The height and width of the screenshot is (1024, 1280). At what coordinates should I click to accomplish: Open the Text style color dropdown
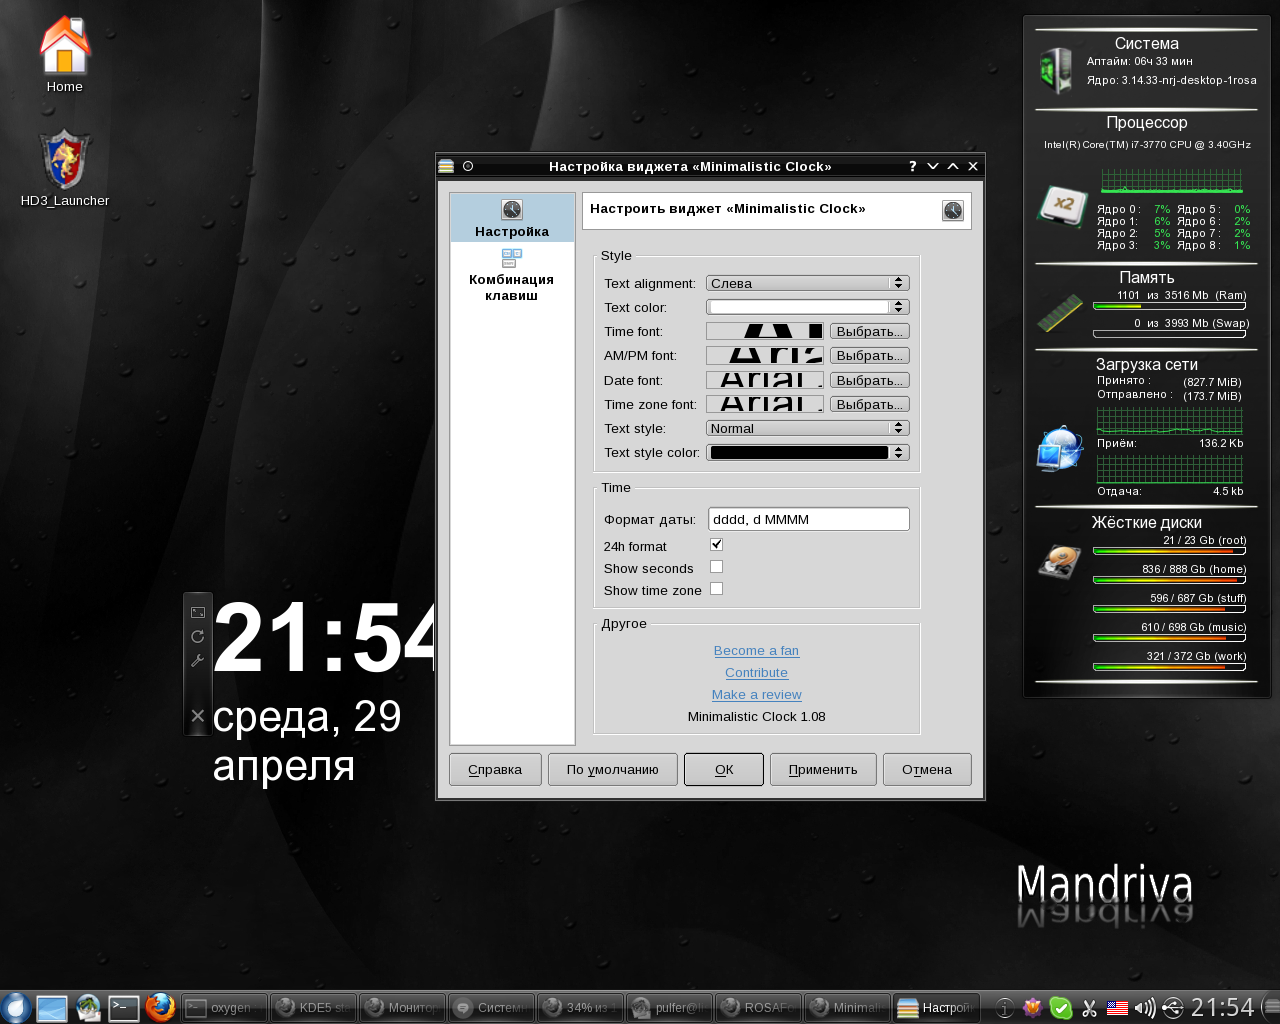[x=807, y=452]
